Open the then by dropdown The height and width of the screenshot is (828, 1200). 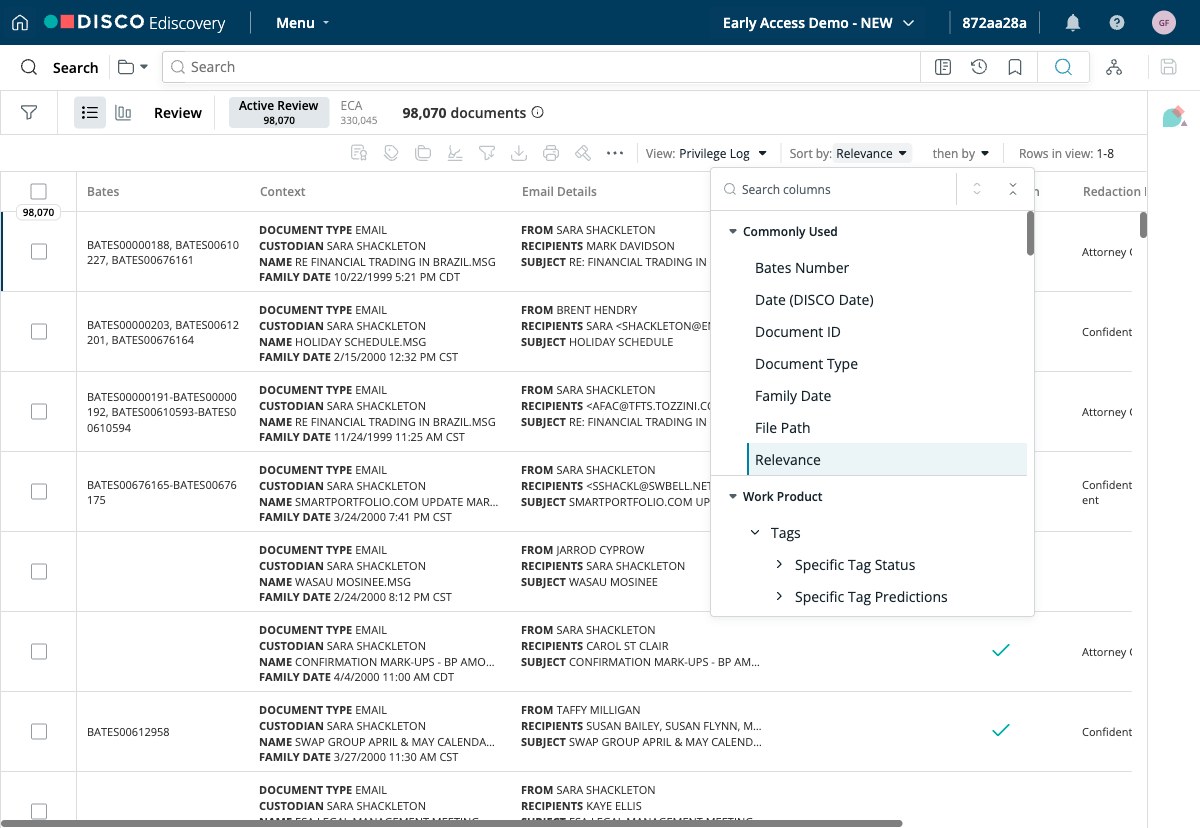click(961, 153)
